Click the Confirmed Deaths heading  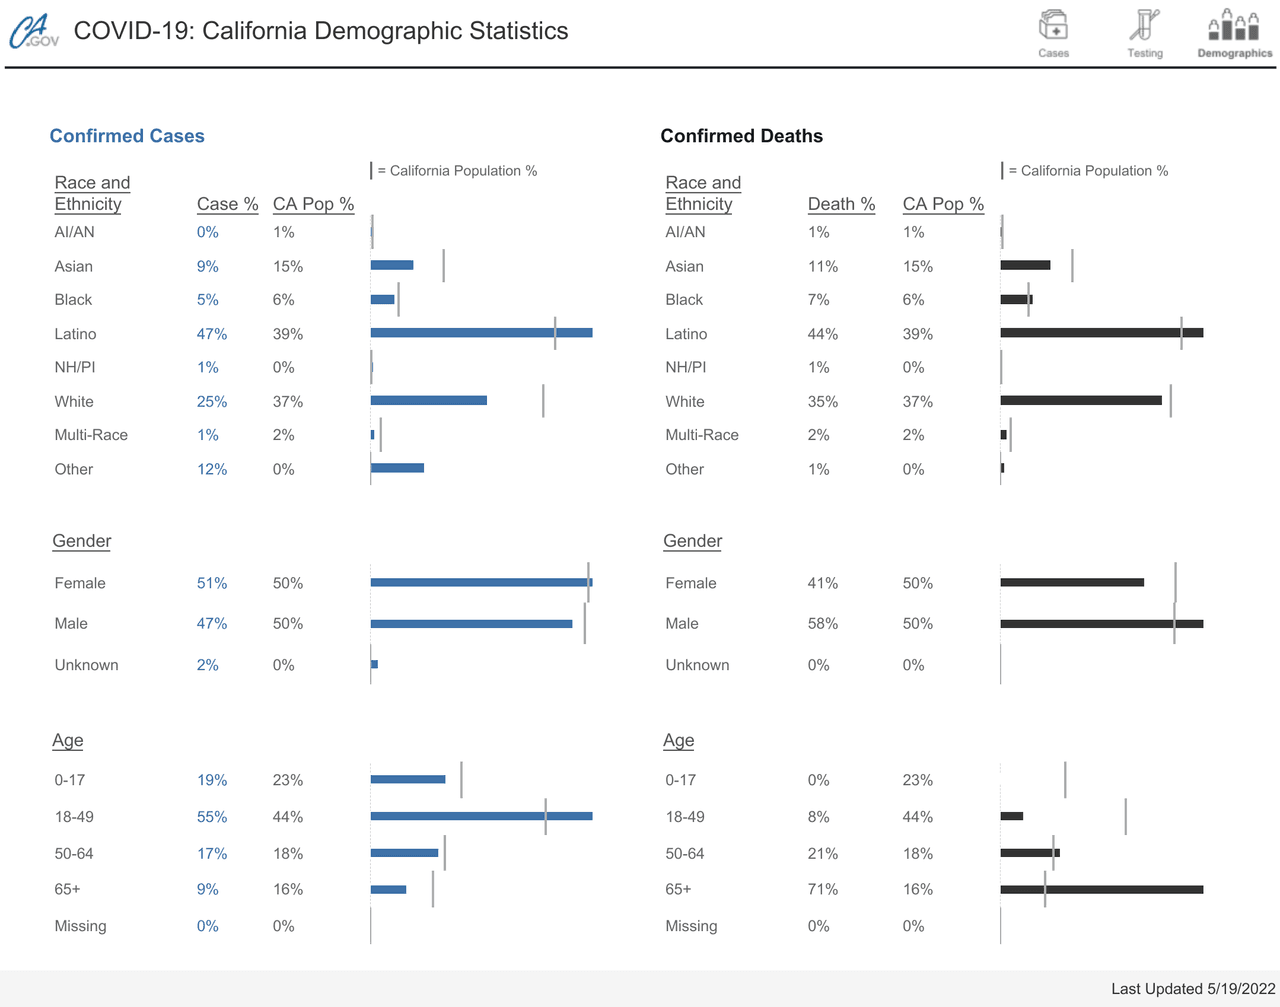(x=741, y=136)
